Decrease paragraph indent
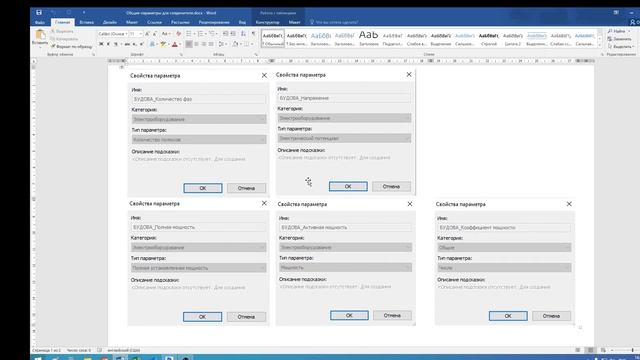 [226, 34]
